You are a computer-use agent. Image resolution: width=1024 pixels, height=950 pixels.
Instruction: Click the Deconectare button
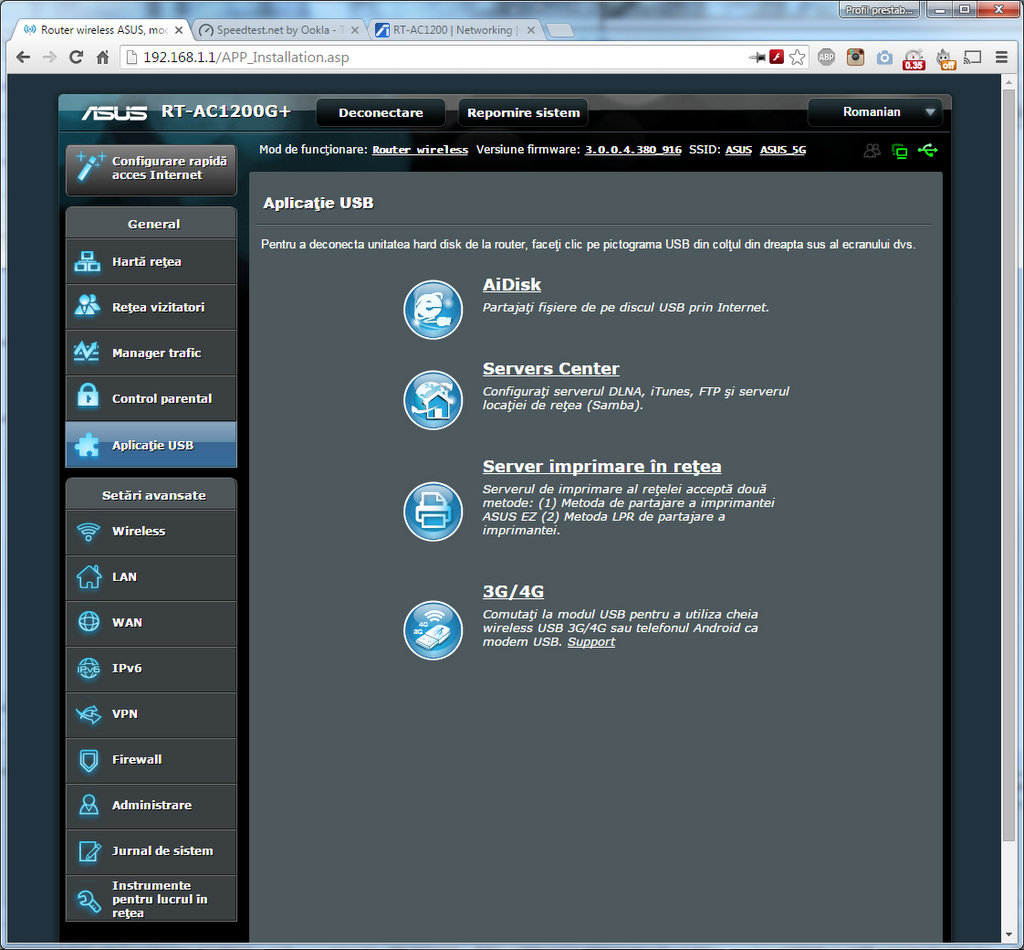381,112
